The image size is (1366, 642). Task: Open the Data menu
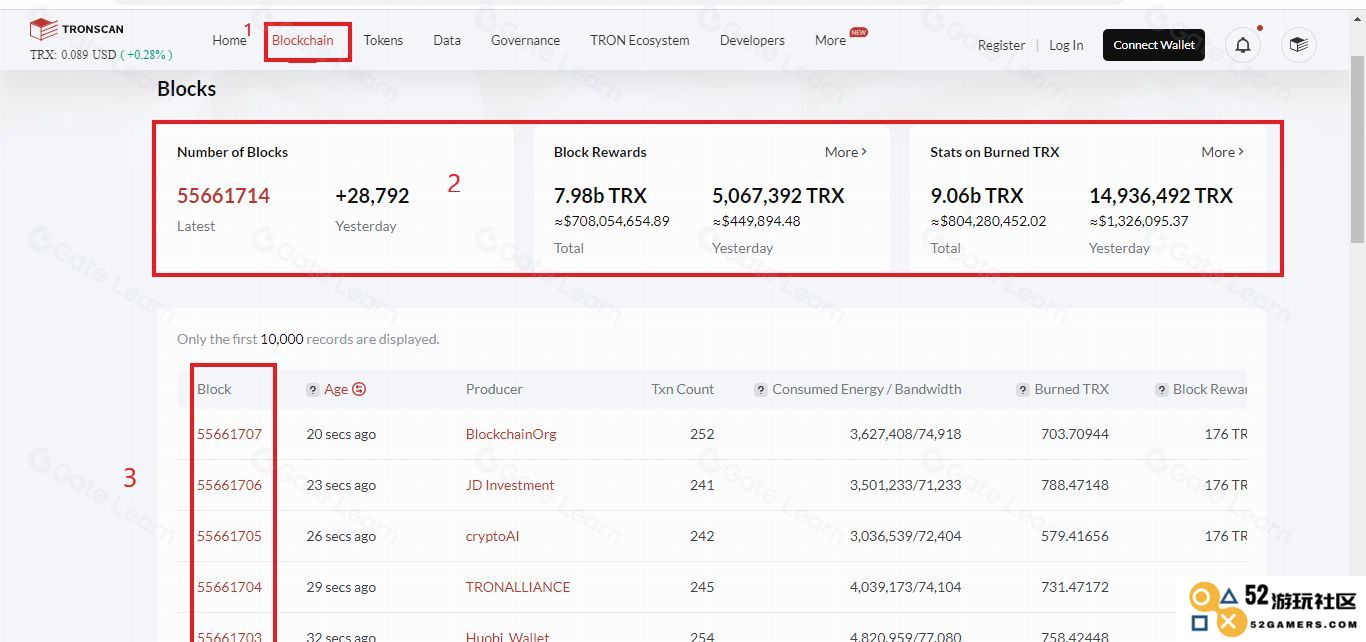coord(447,40)
